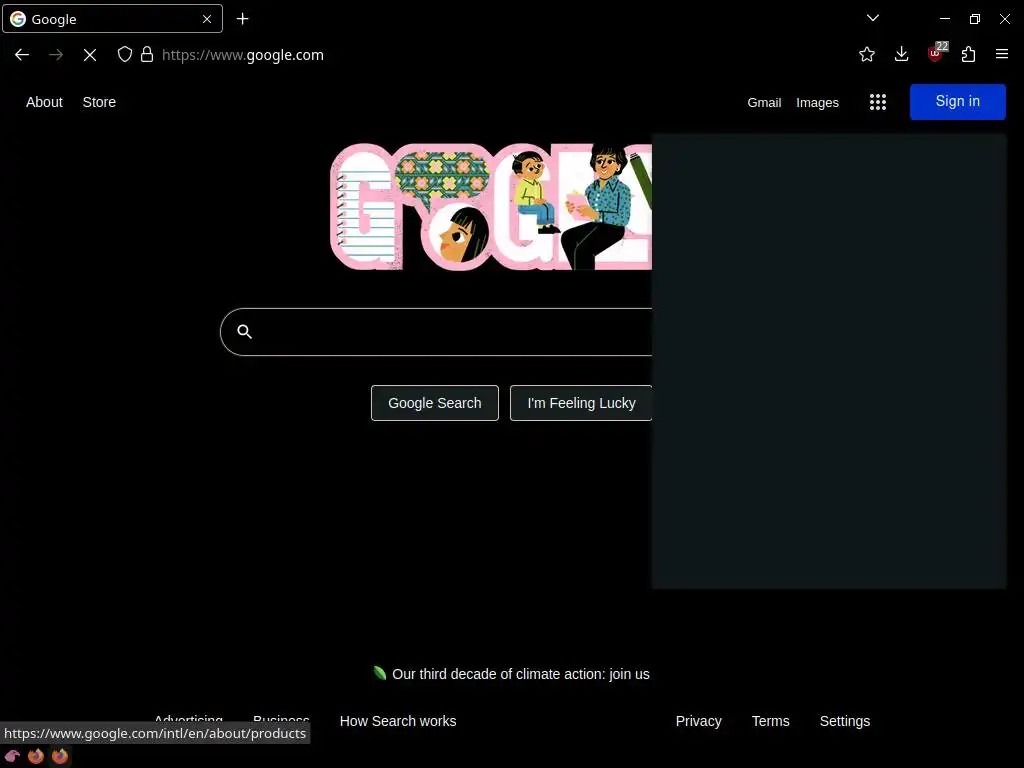
Task: Open 'Our third decade of climate action' link
Action: (520, 674)
